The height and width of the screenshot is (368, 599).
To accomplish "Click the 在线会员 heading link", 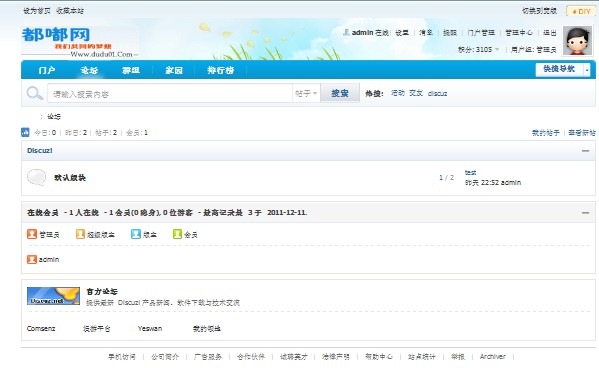I will 43,212.
